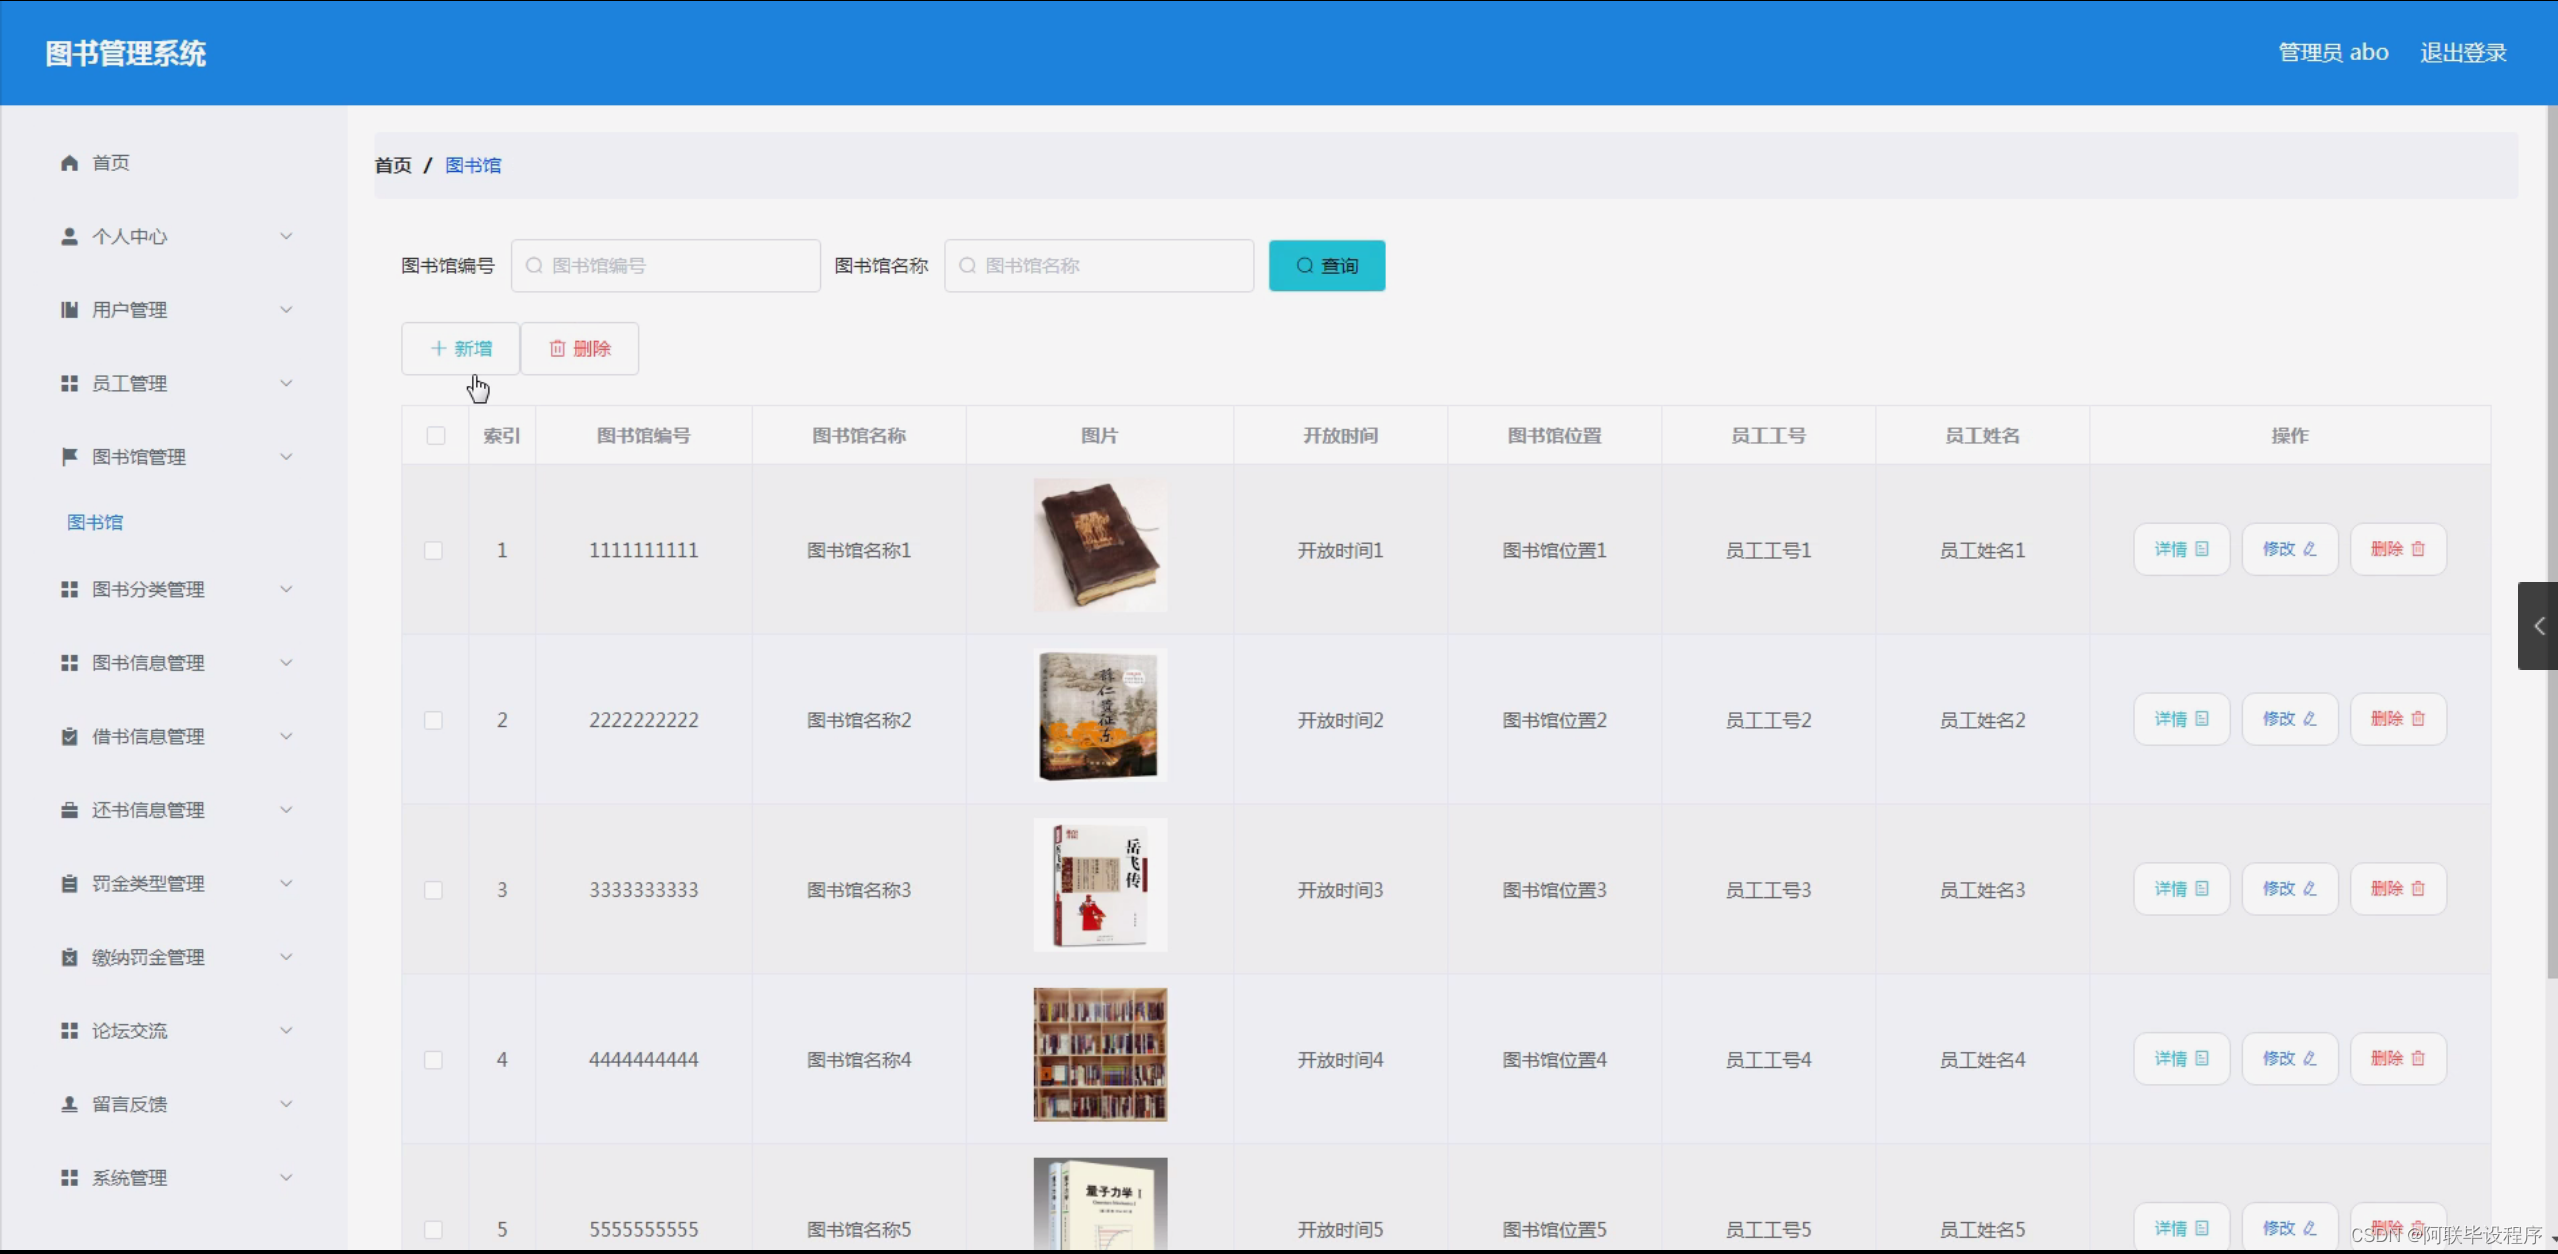Click the grid icon beside 论坛交流
The image size is (2558, 1254).
tap(69, 1031)
